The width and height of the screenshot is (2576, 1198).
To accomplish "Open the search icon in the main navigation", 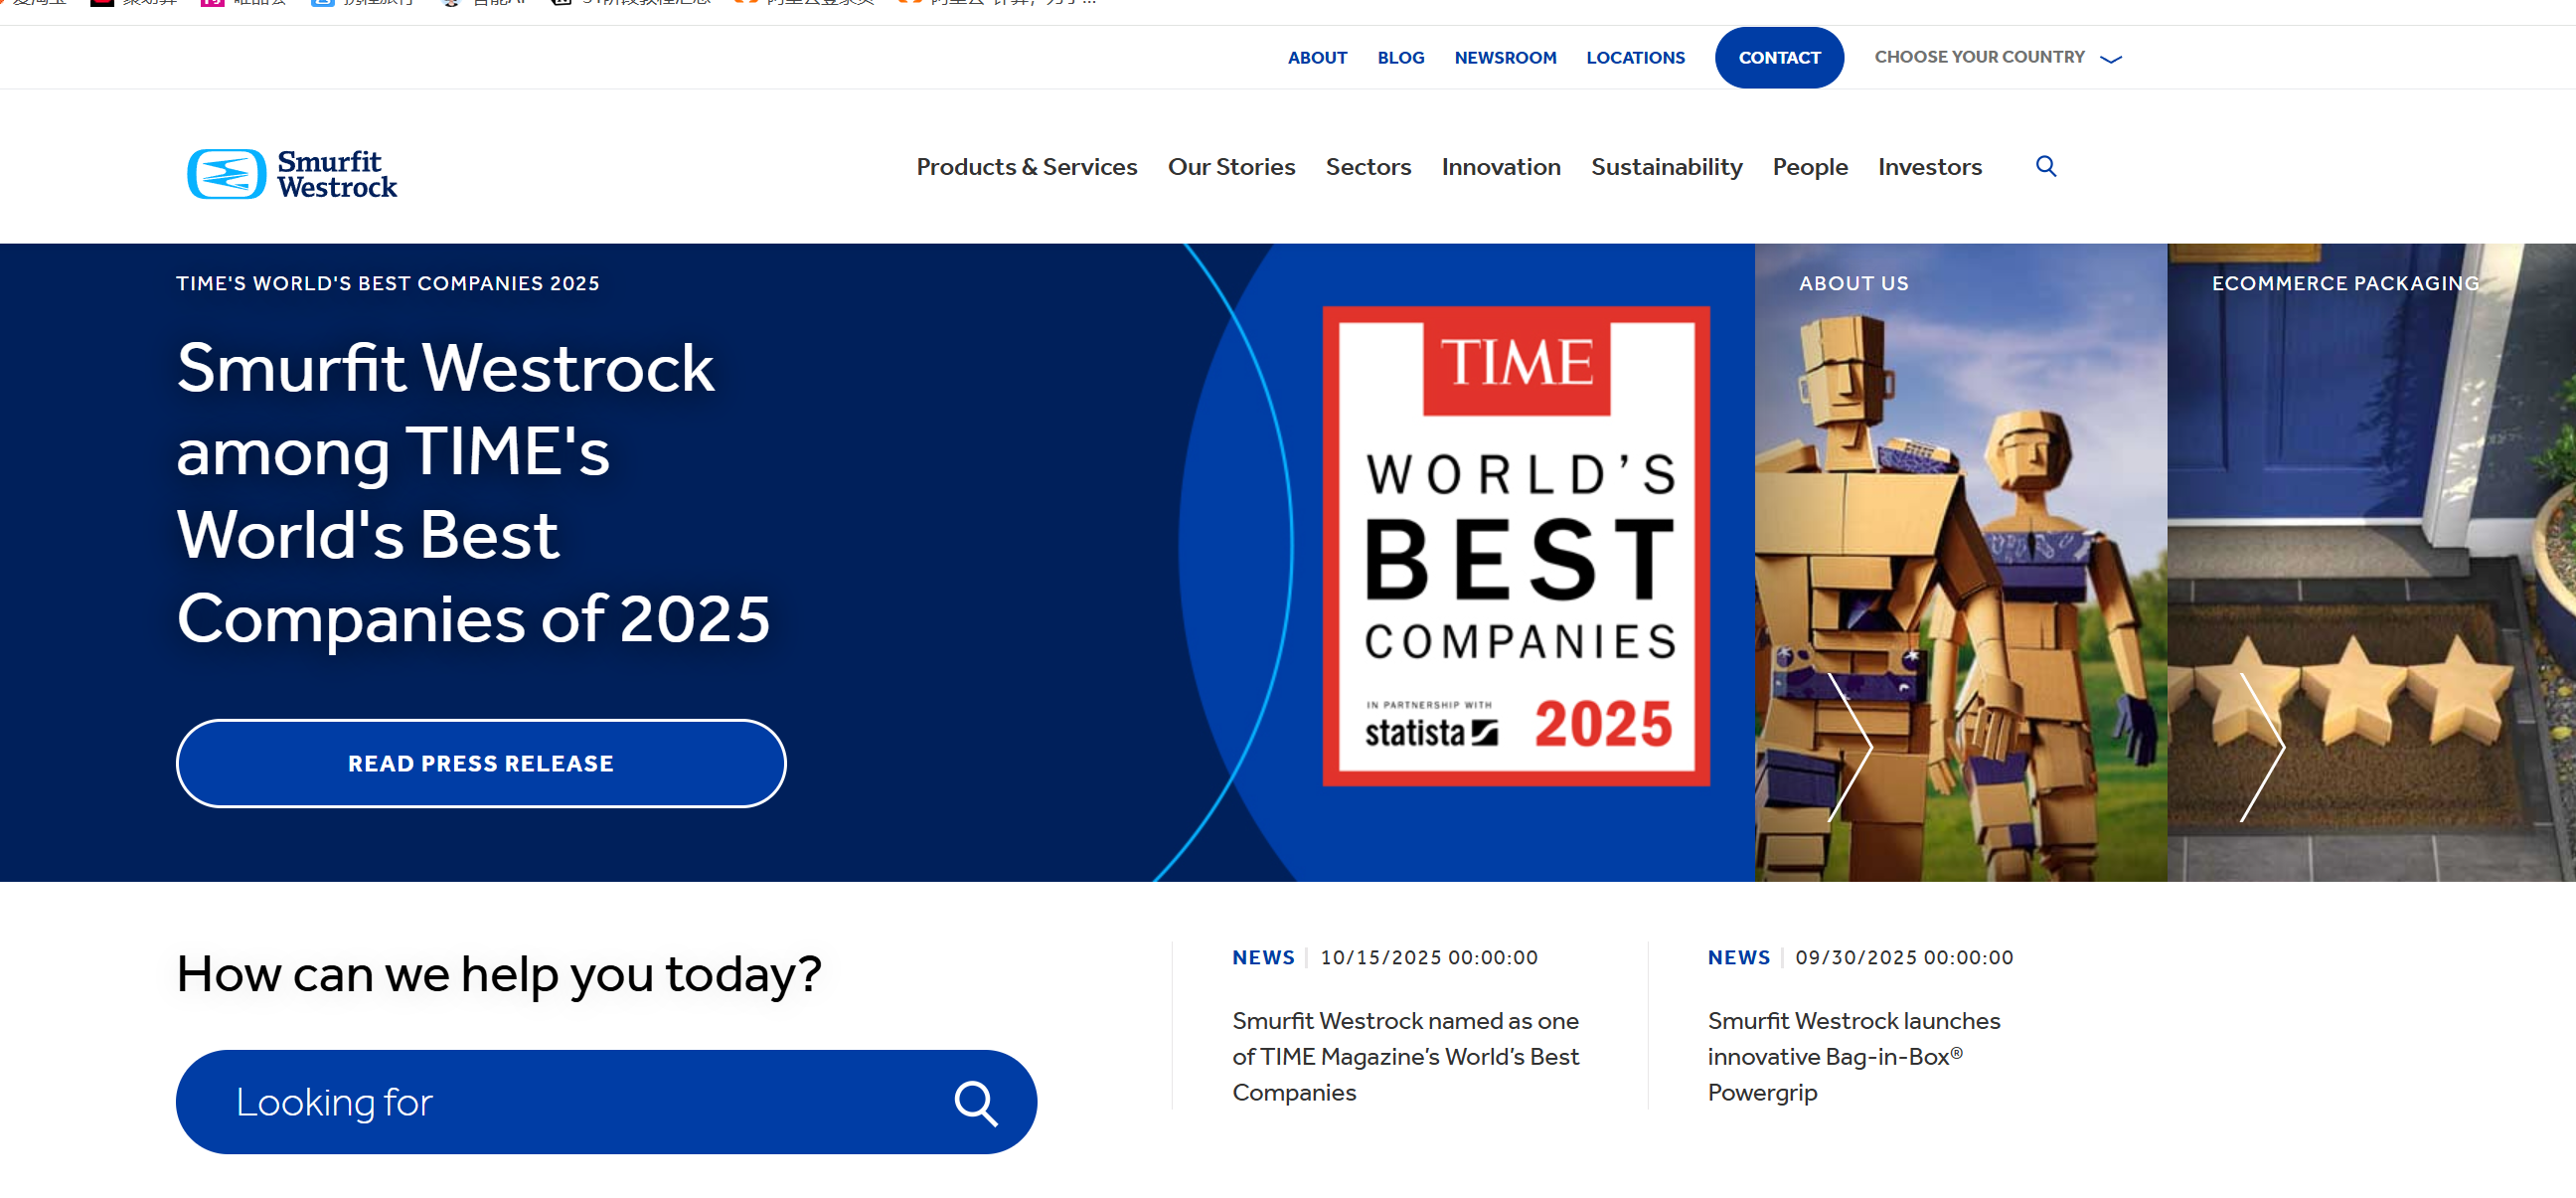I will tap(2046, 166).
